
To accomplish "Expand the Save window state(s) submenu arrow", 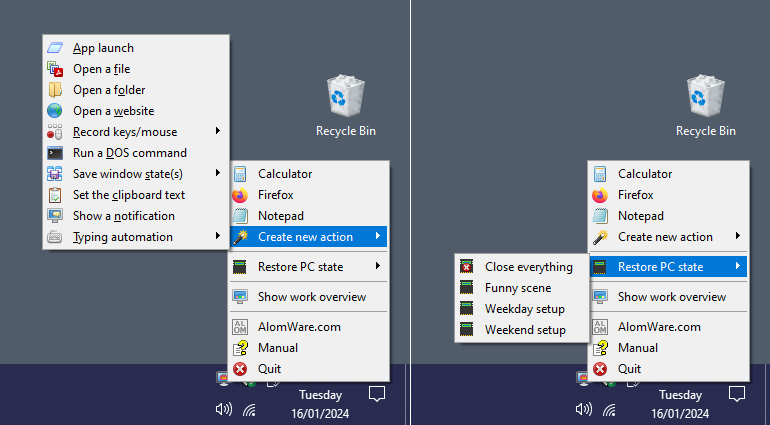I will coord(217,174).
